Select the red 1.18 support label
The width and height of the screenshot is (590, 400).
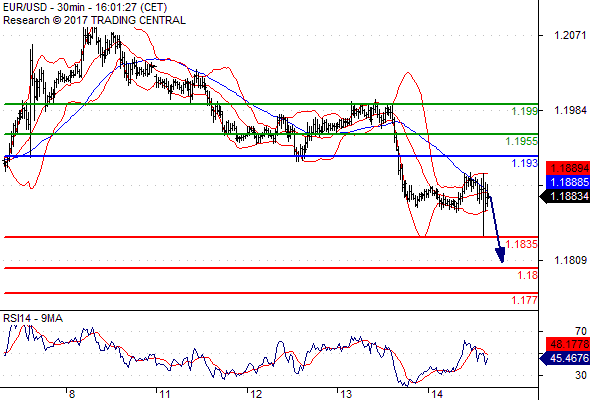528,275
